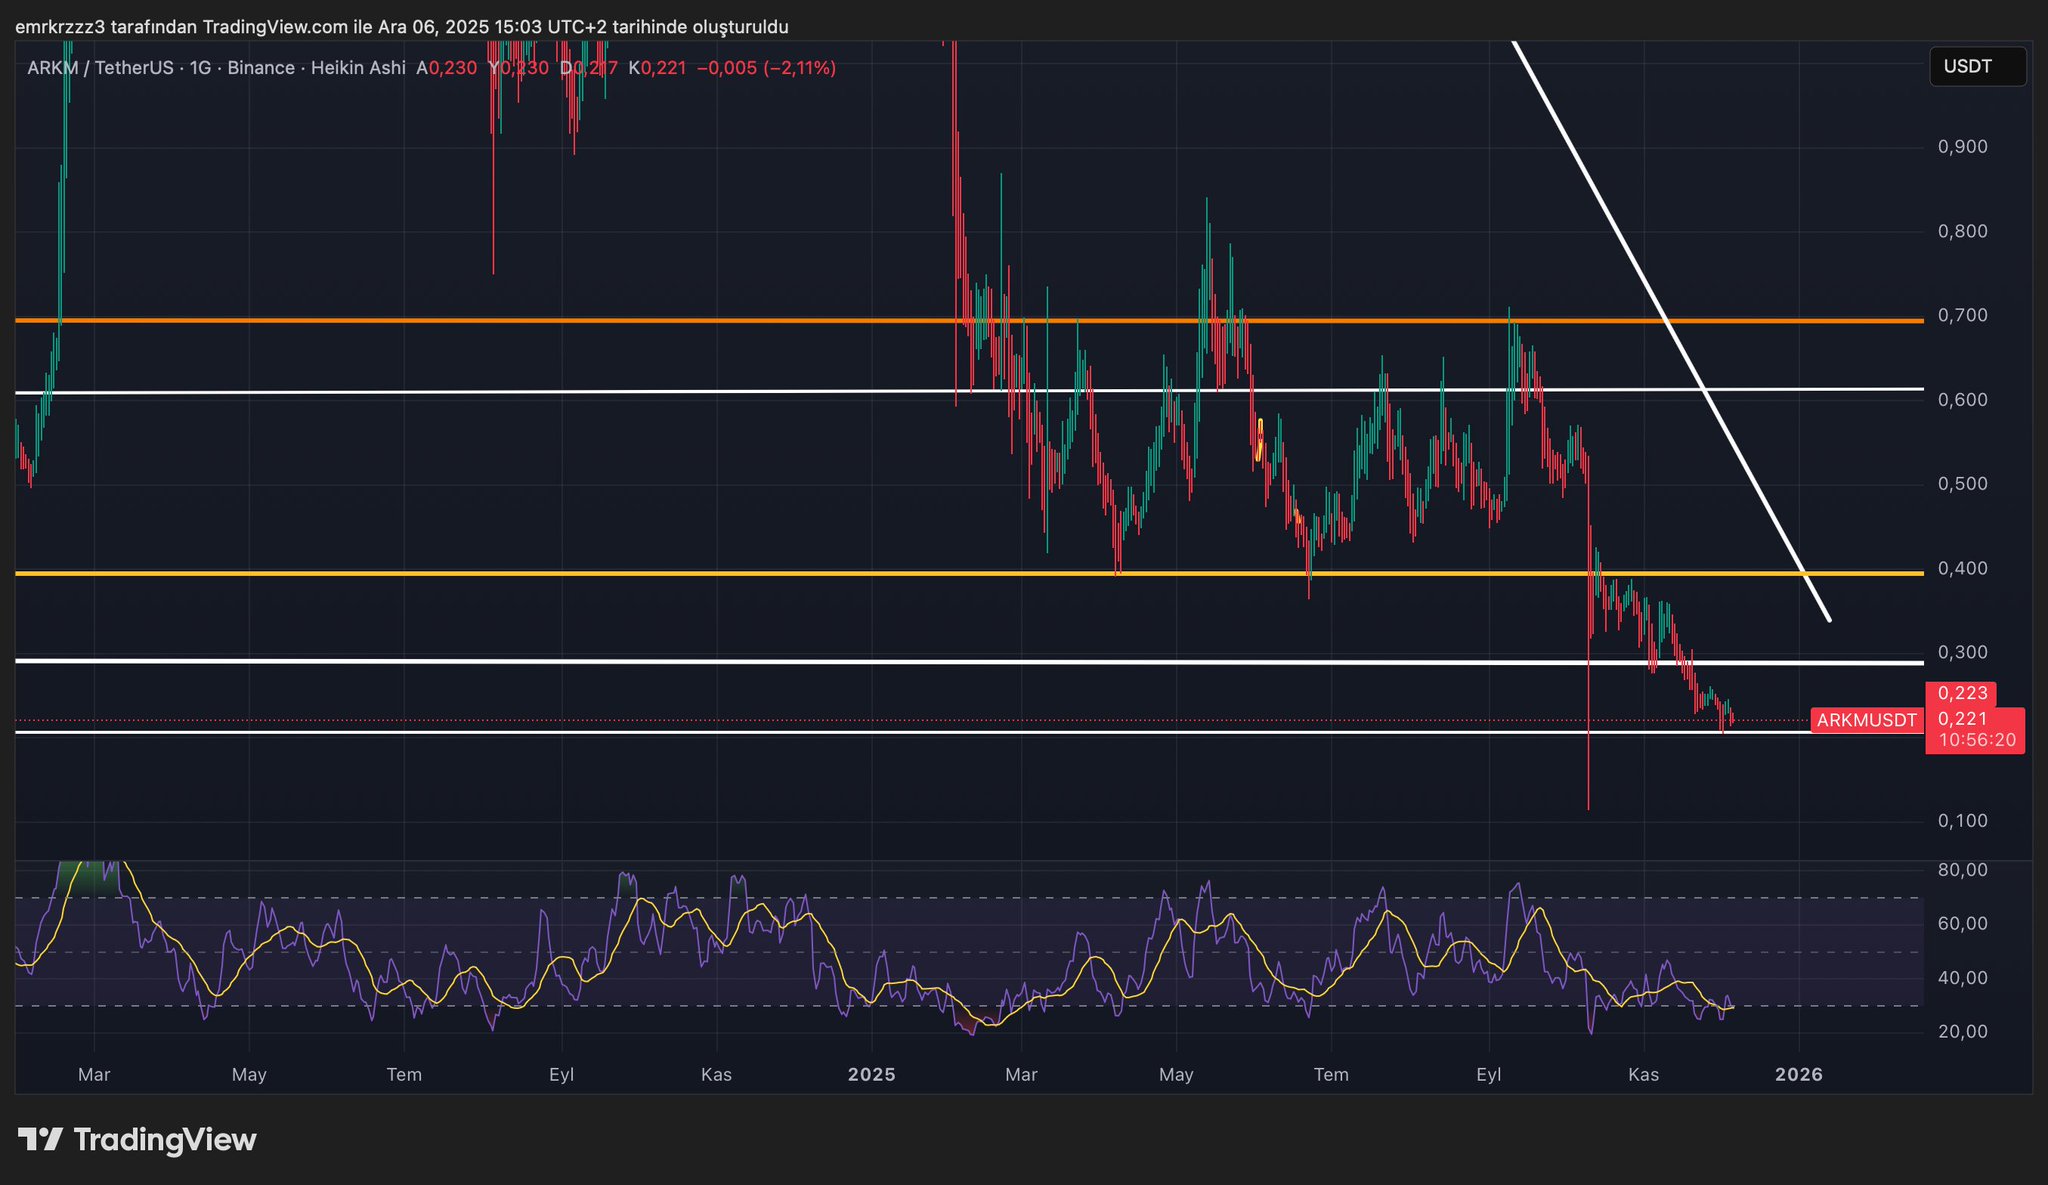Click the 0,900 price scale label

(1962, 147)
